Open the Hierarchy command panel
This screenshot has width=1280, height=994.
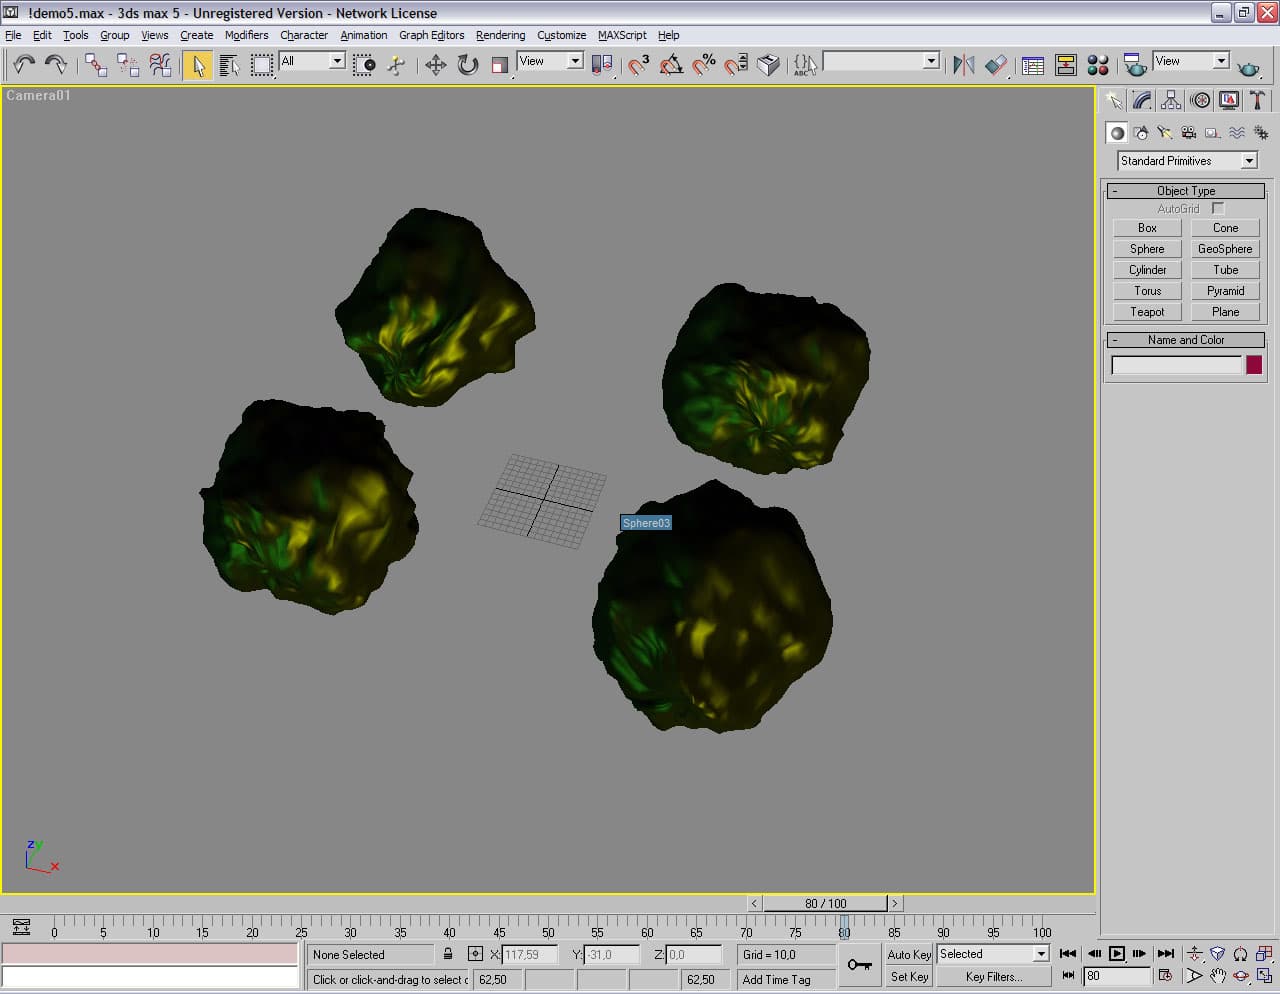[1171, 100]
